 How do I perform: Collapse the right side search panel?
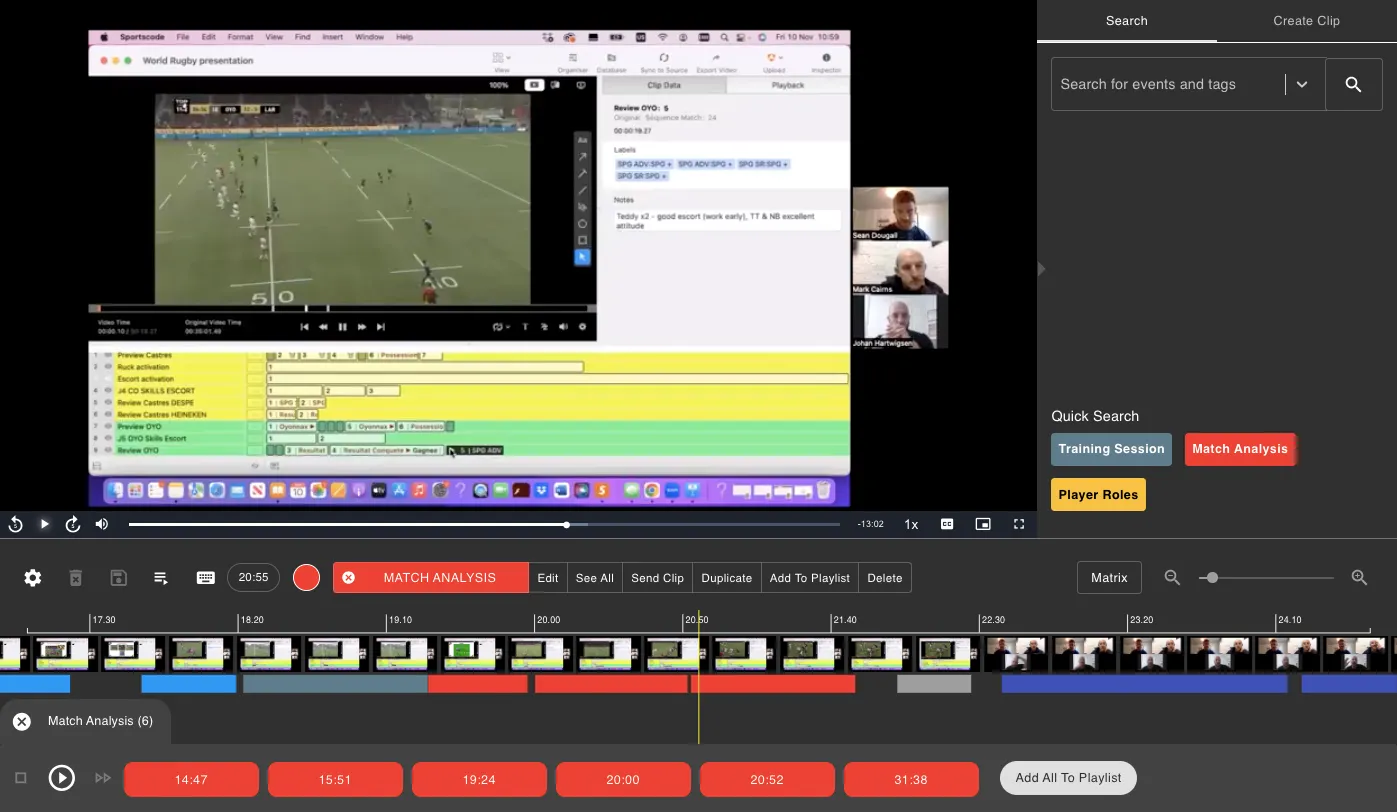(1041, 269)
